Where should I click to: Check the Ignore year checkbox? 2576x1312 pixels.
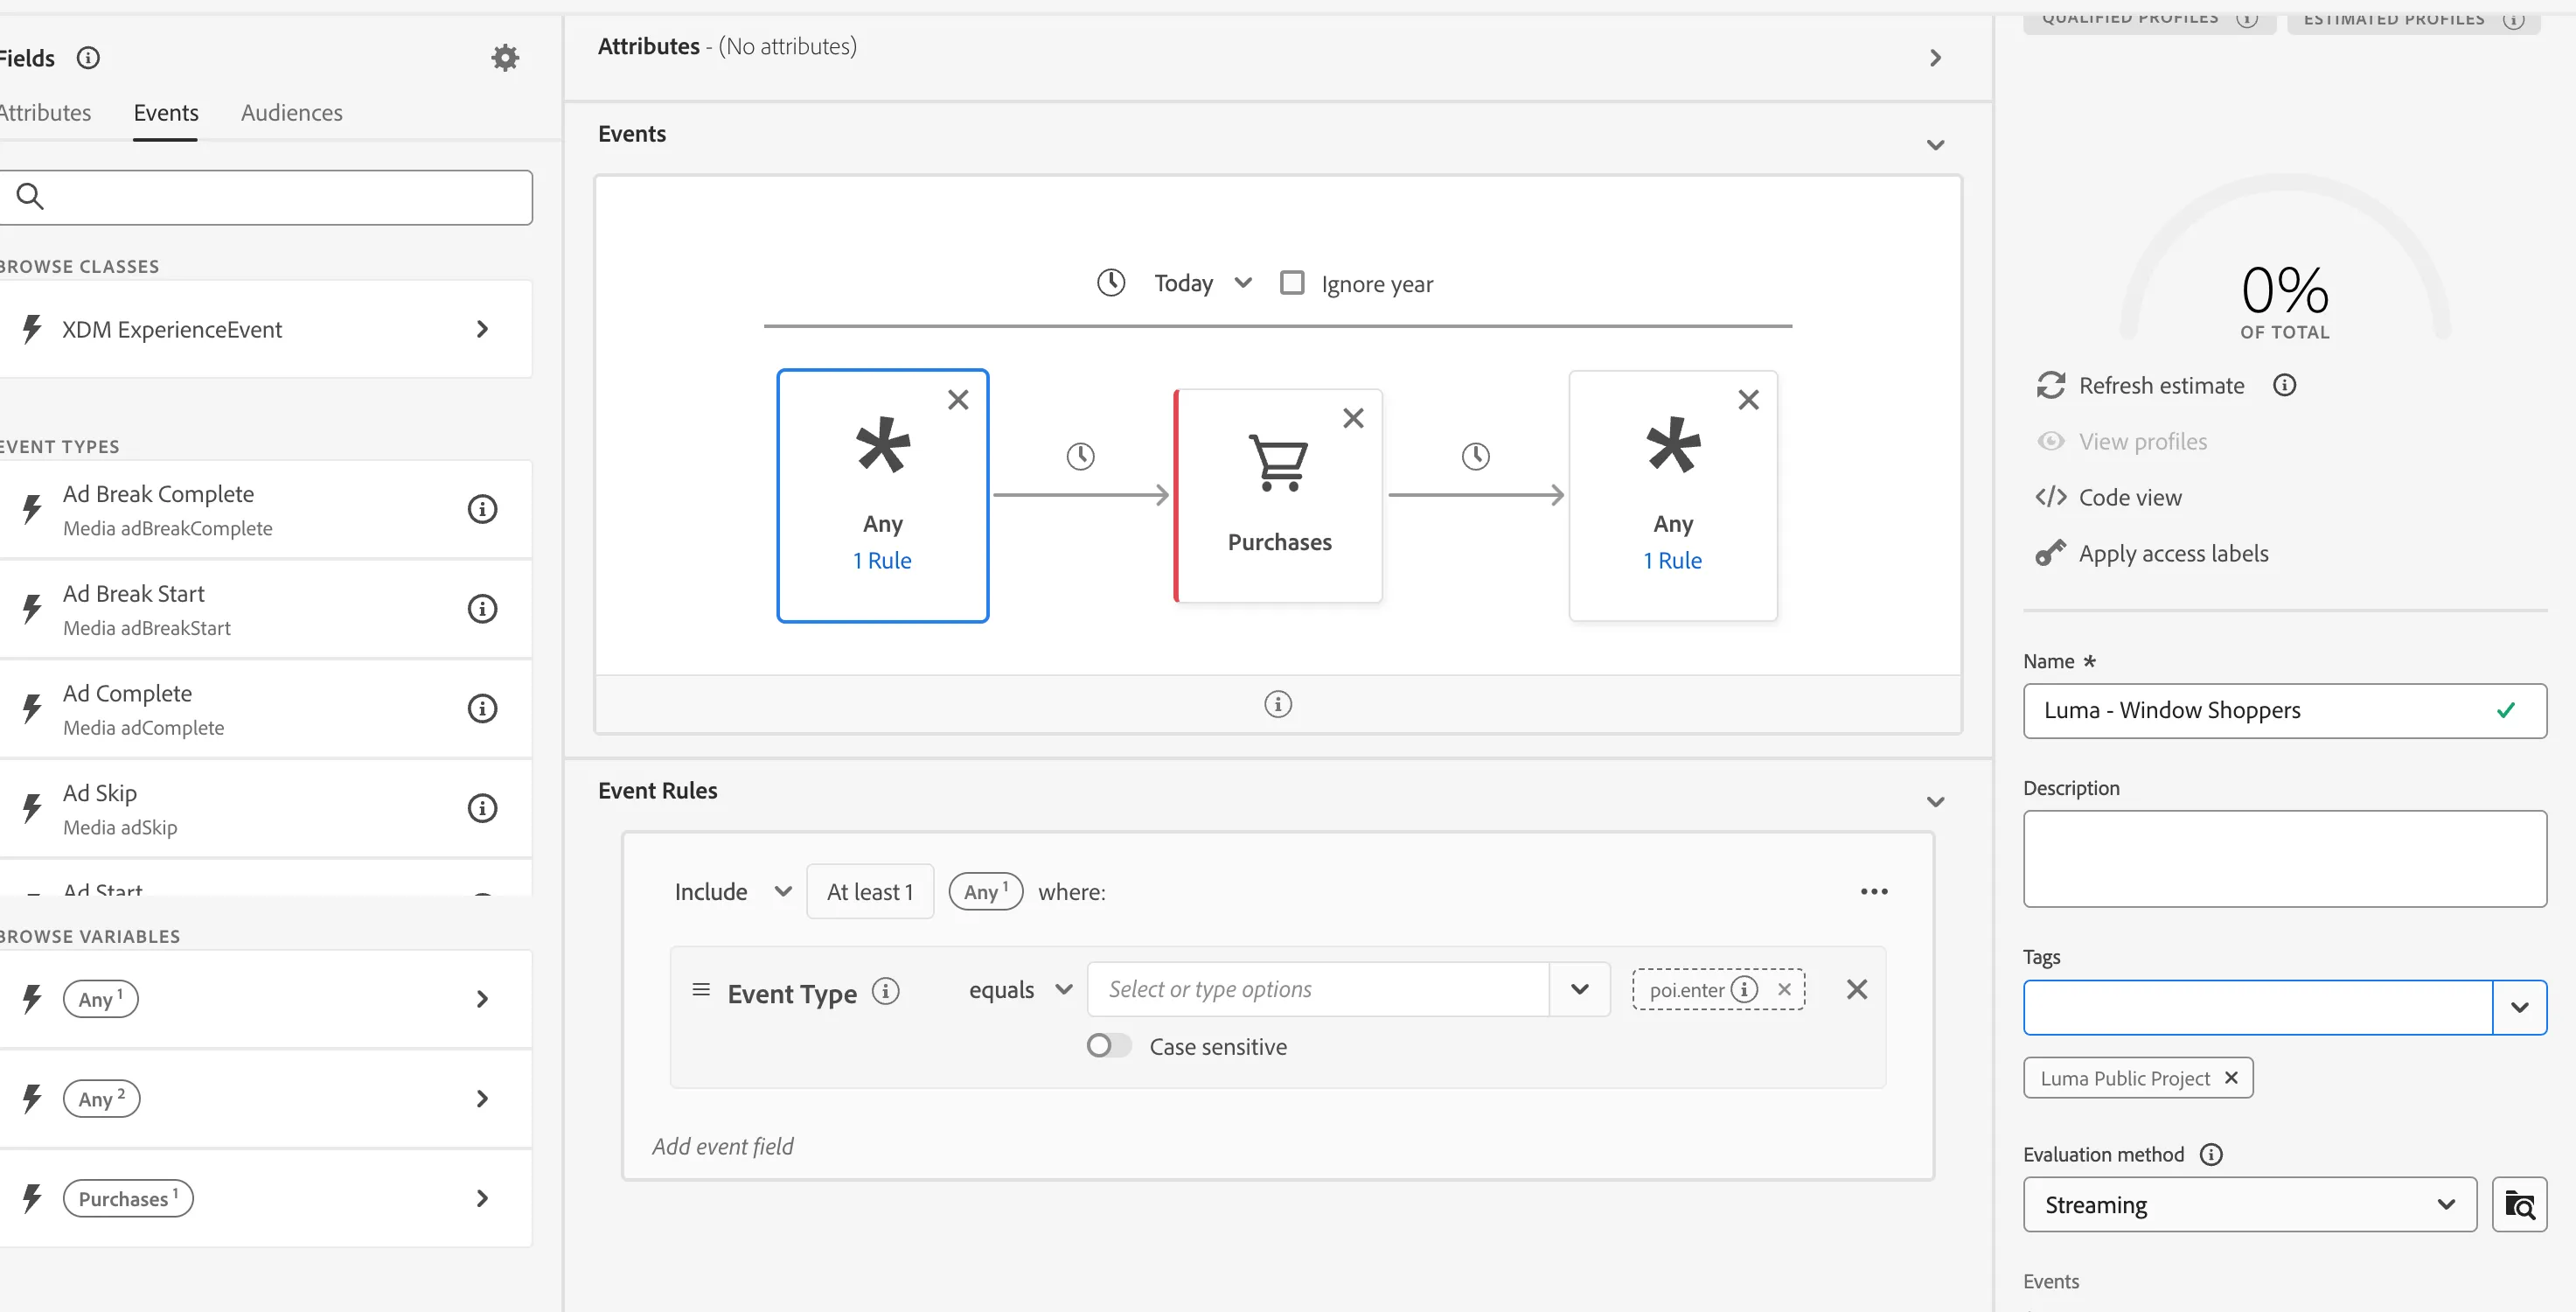[x=1292, y=283]
